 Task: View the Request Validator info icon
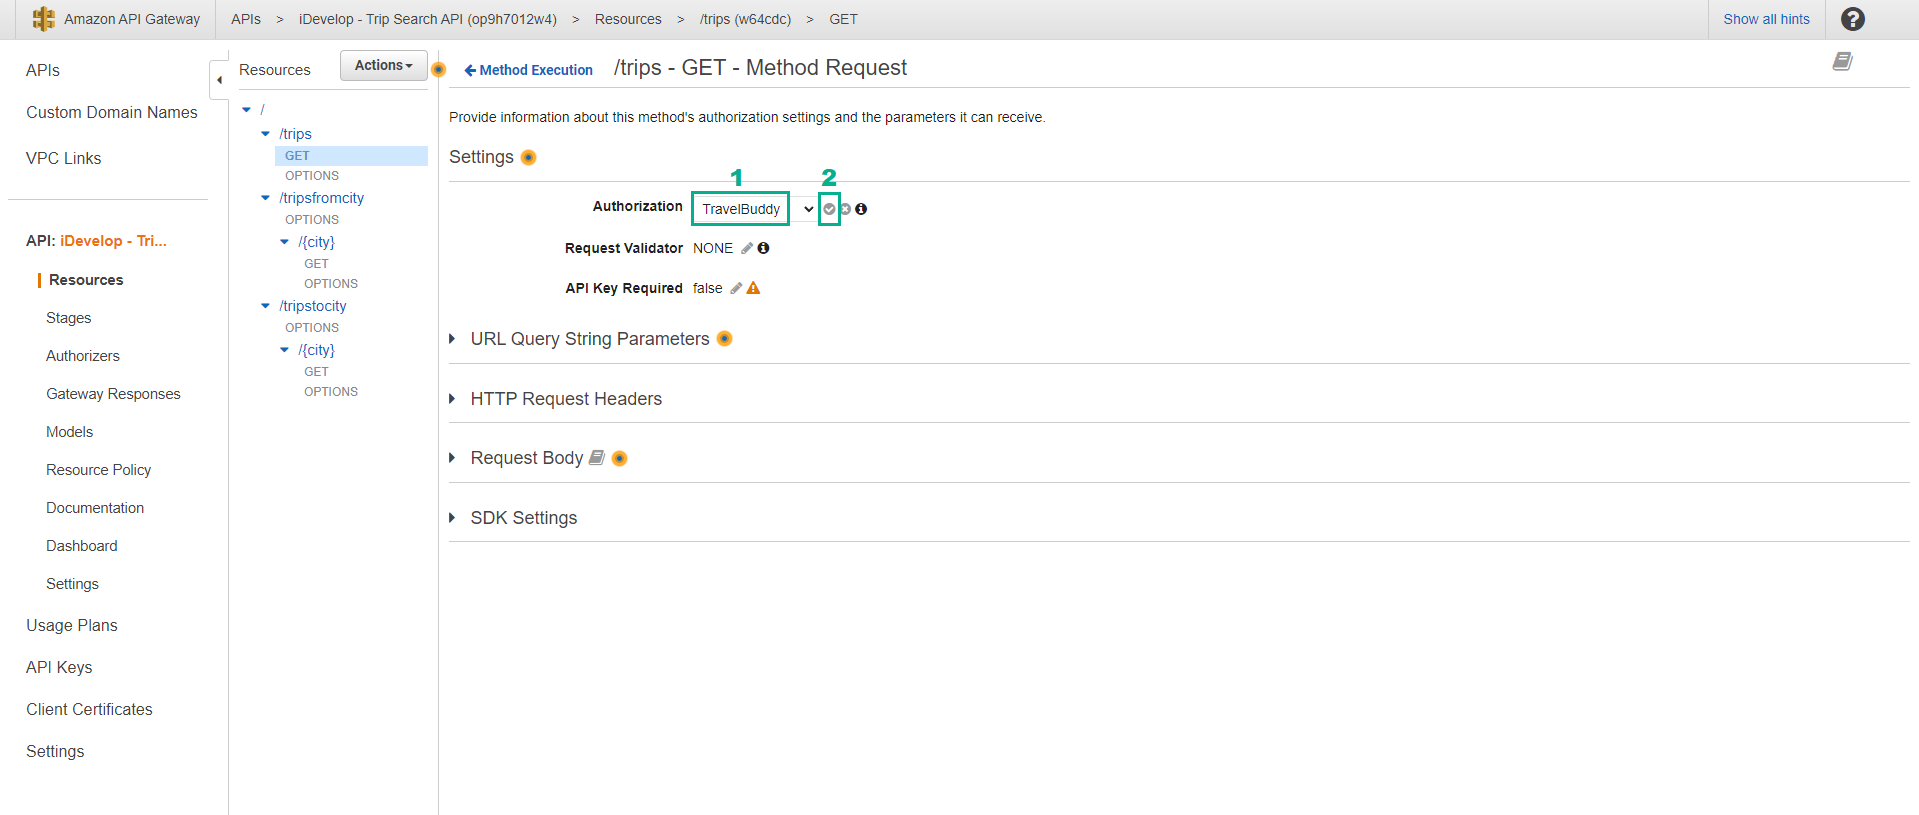(763, 248)
